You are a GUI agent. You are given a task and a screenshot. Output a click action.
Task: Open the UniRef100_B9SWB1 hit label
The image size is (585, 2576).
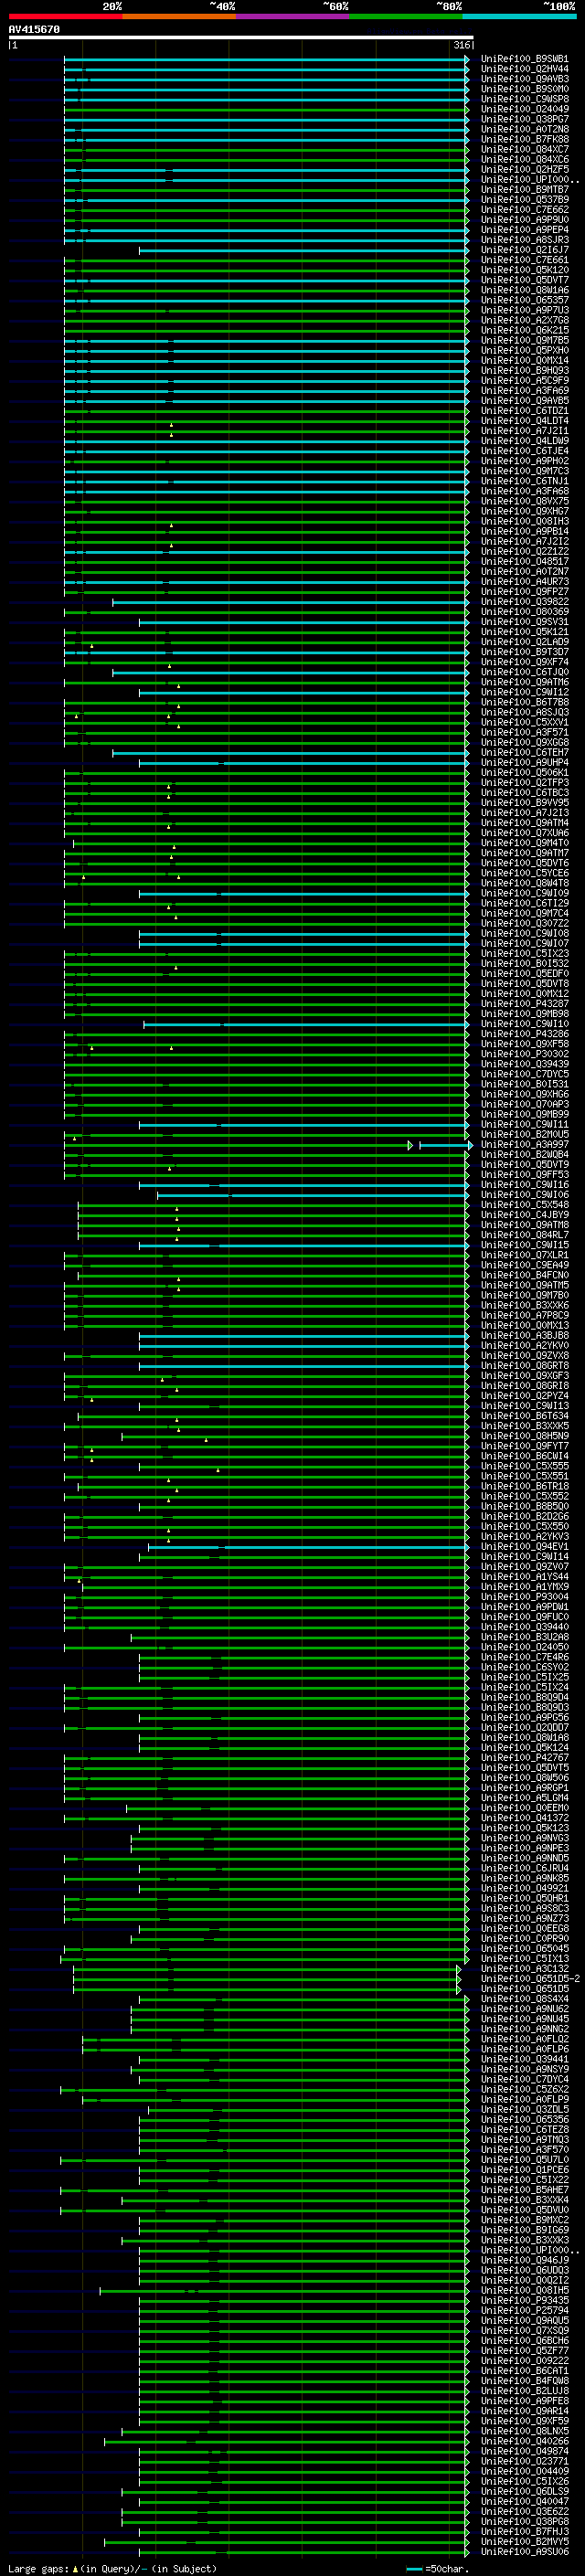pos(525,59)
